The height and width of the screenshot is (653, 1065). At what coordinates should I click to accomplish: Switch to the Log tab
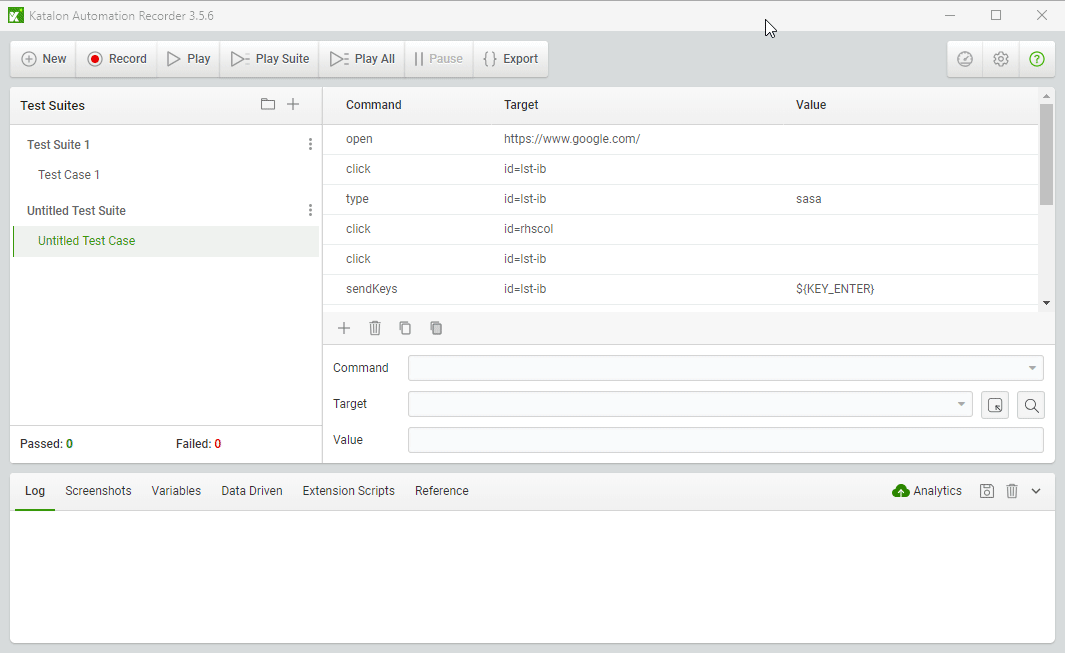click(35, 491)
